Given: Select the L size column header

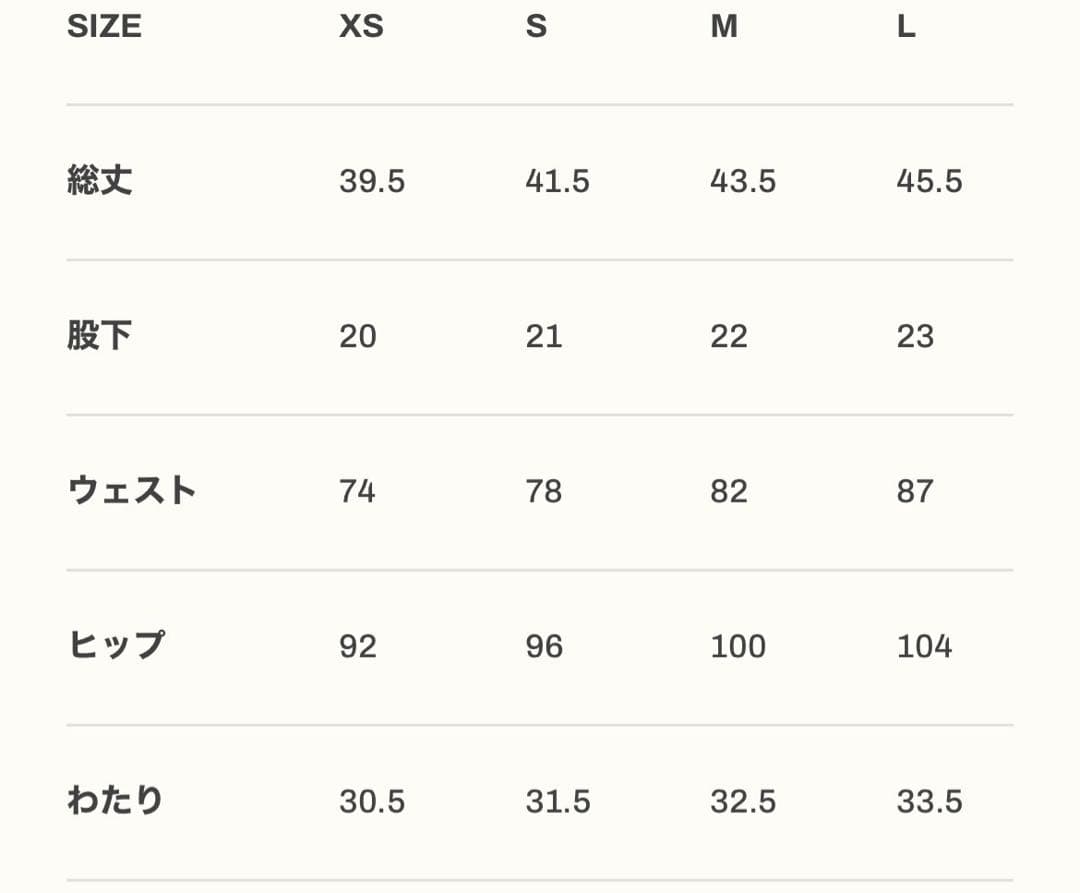Looking at the screenshot, I should click(x=905, y=27).
